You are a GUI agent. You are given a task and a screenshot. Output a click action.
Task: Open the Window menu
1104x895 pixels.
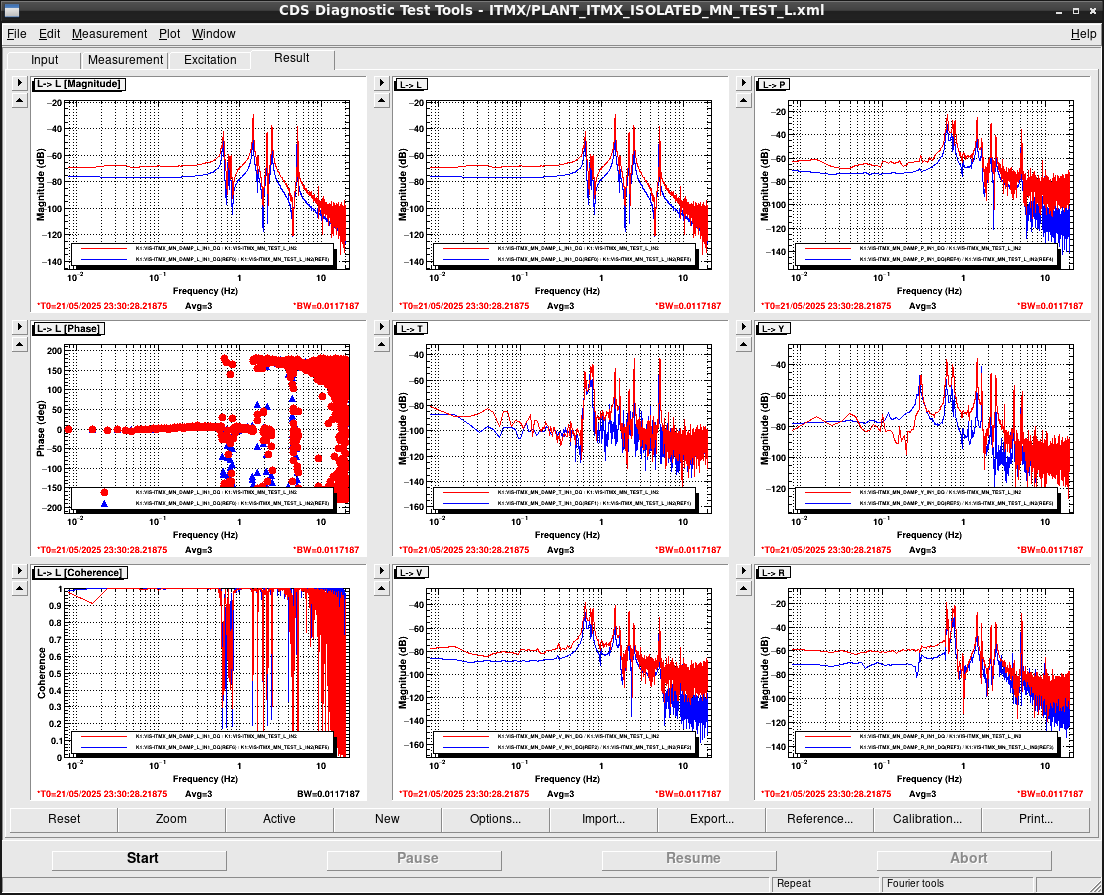213,34
